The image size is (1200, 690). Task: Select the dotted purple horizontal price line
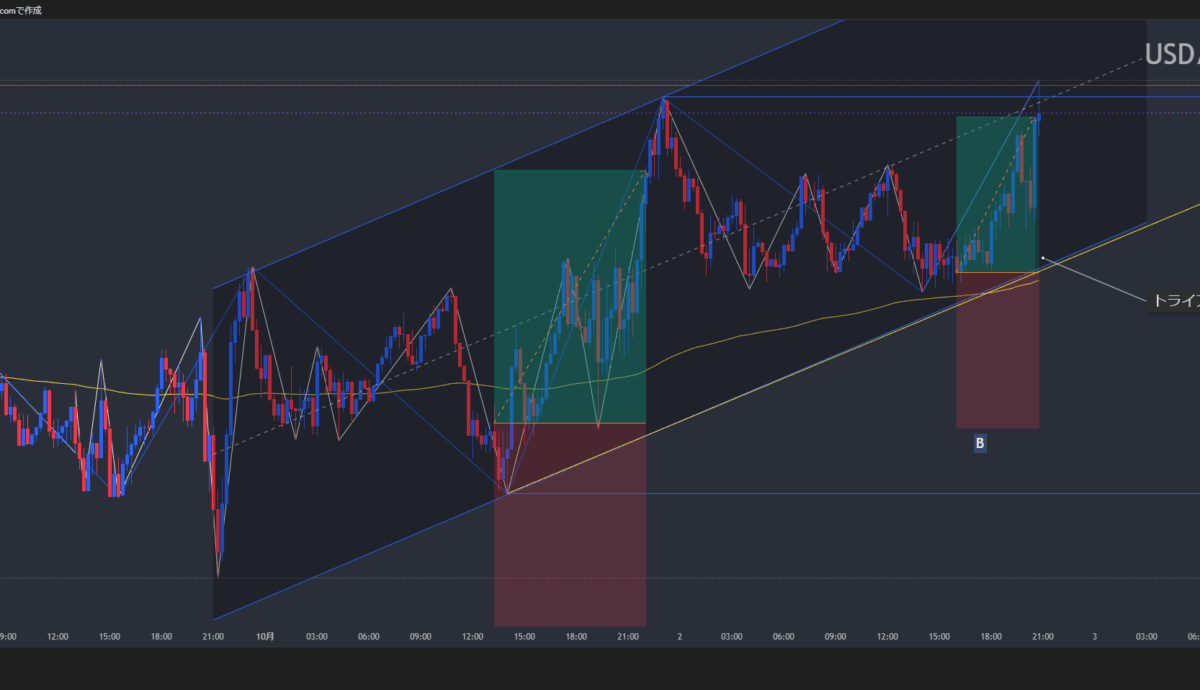(300, 113)
